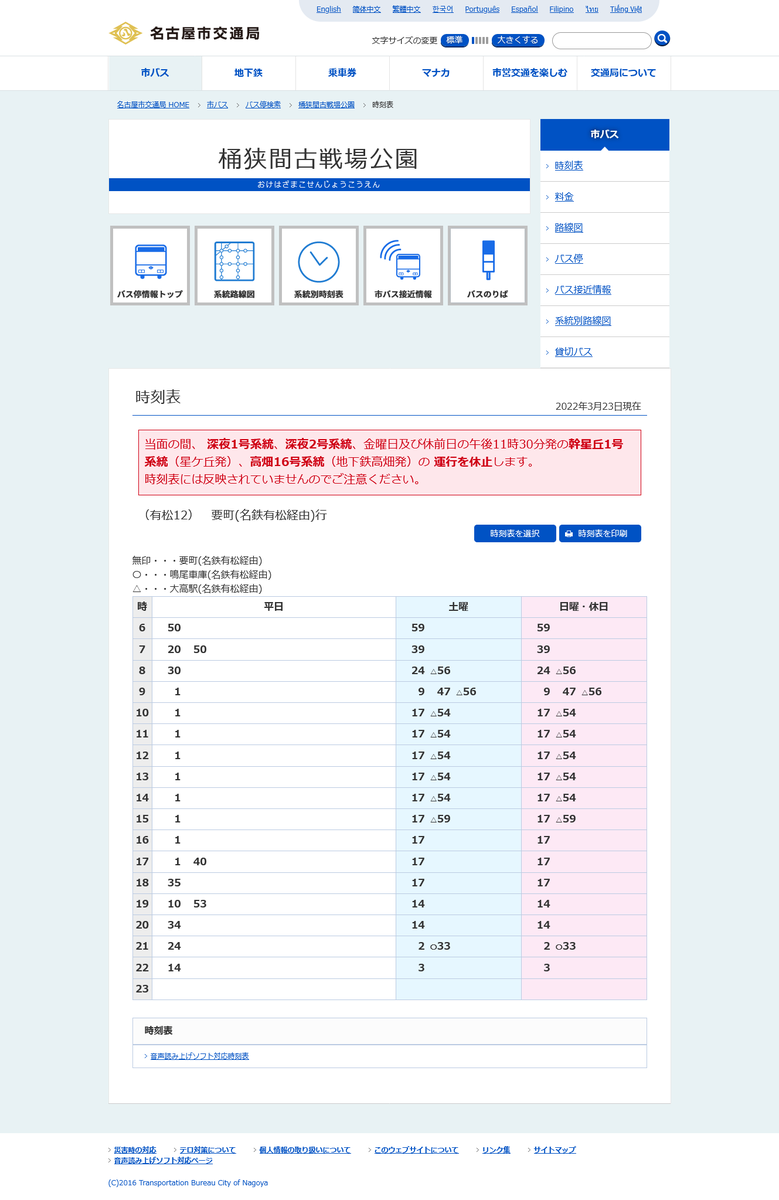Click the text size level indicator bars
The width and height of the screenshot is (779, 1200).
point(480,41)
